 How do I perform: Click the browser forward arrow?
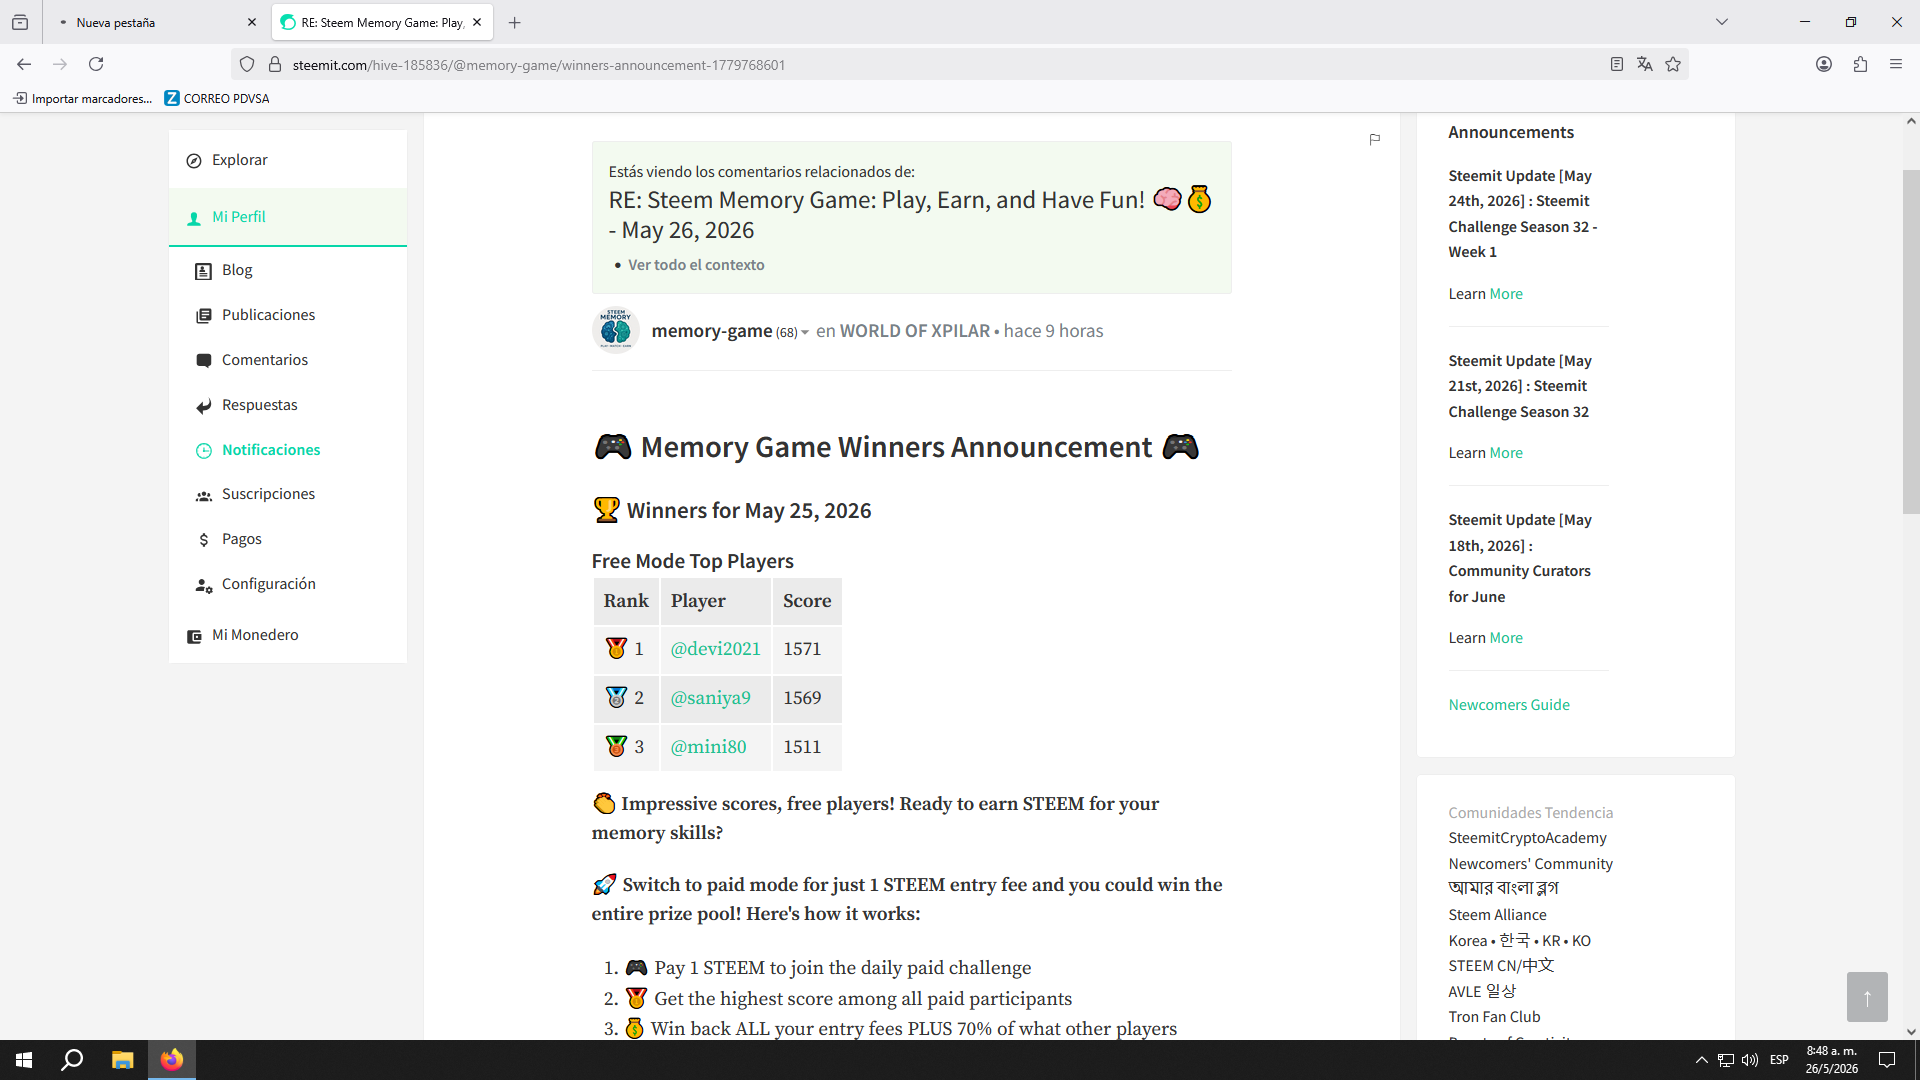point(60,64)
